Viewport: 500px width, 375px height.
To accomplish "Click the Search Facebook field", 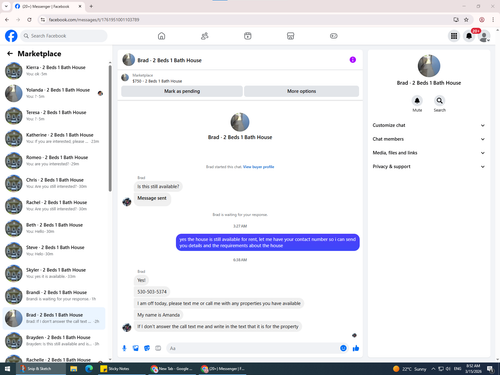I will point(64,36).
